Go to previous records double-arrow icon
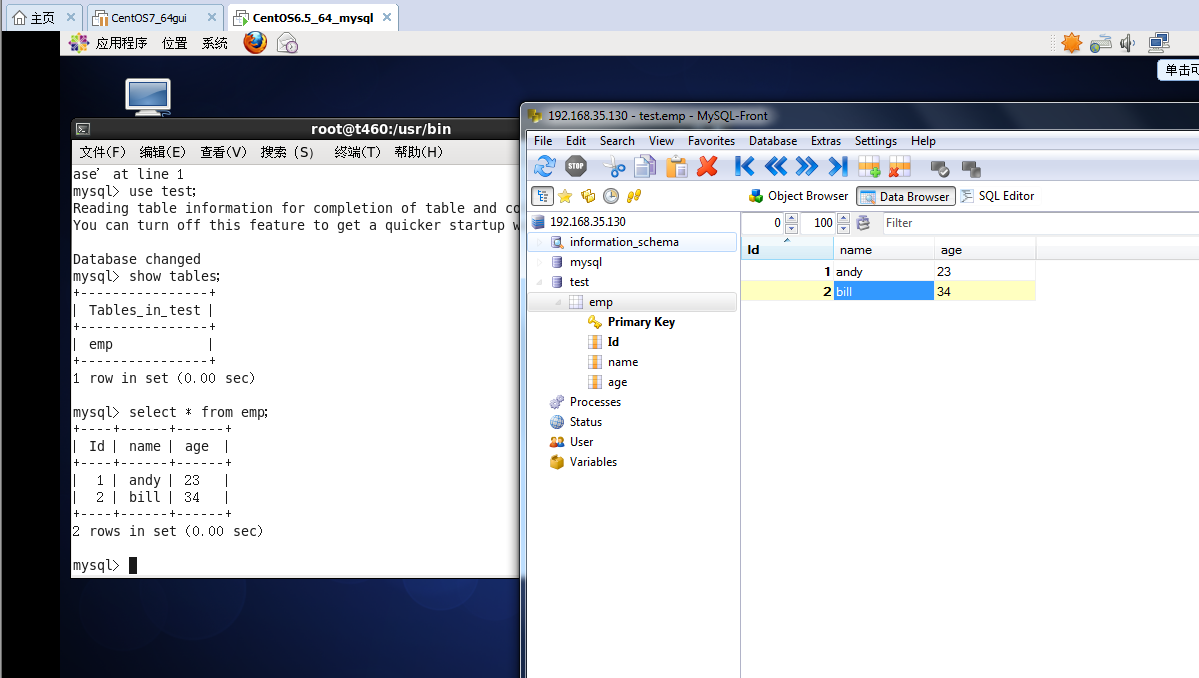 point(775,166)
